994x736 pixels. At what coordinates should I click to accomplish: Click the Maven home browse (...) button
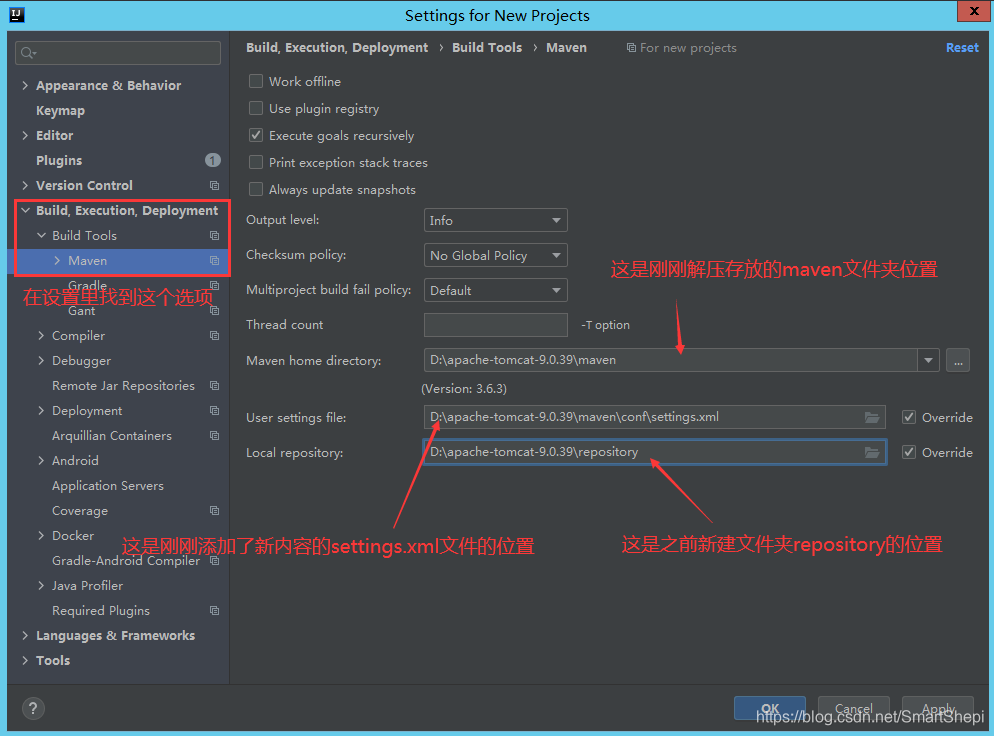[x=958, y=360]
